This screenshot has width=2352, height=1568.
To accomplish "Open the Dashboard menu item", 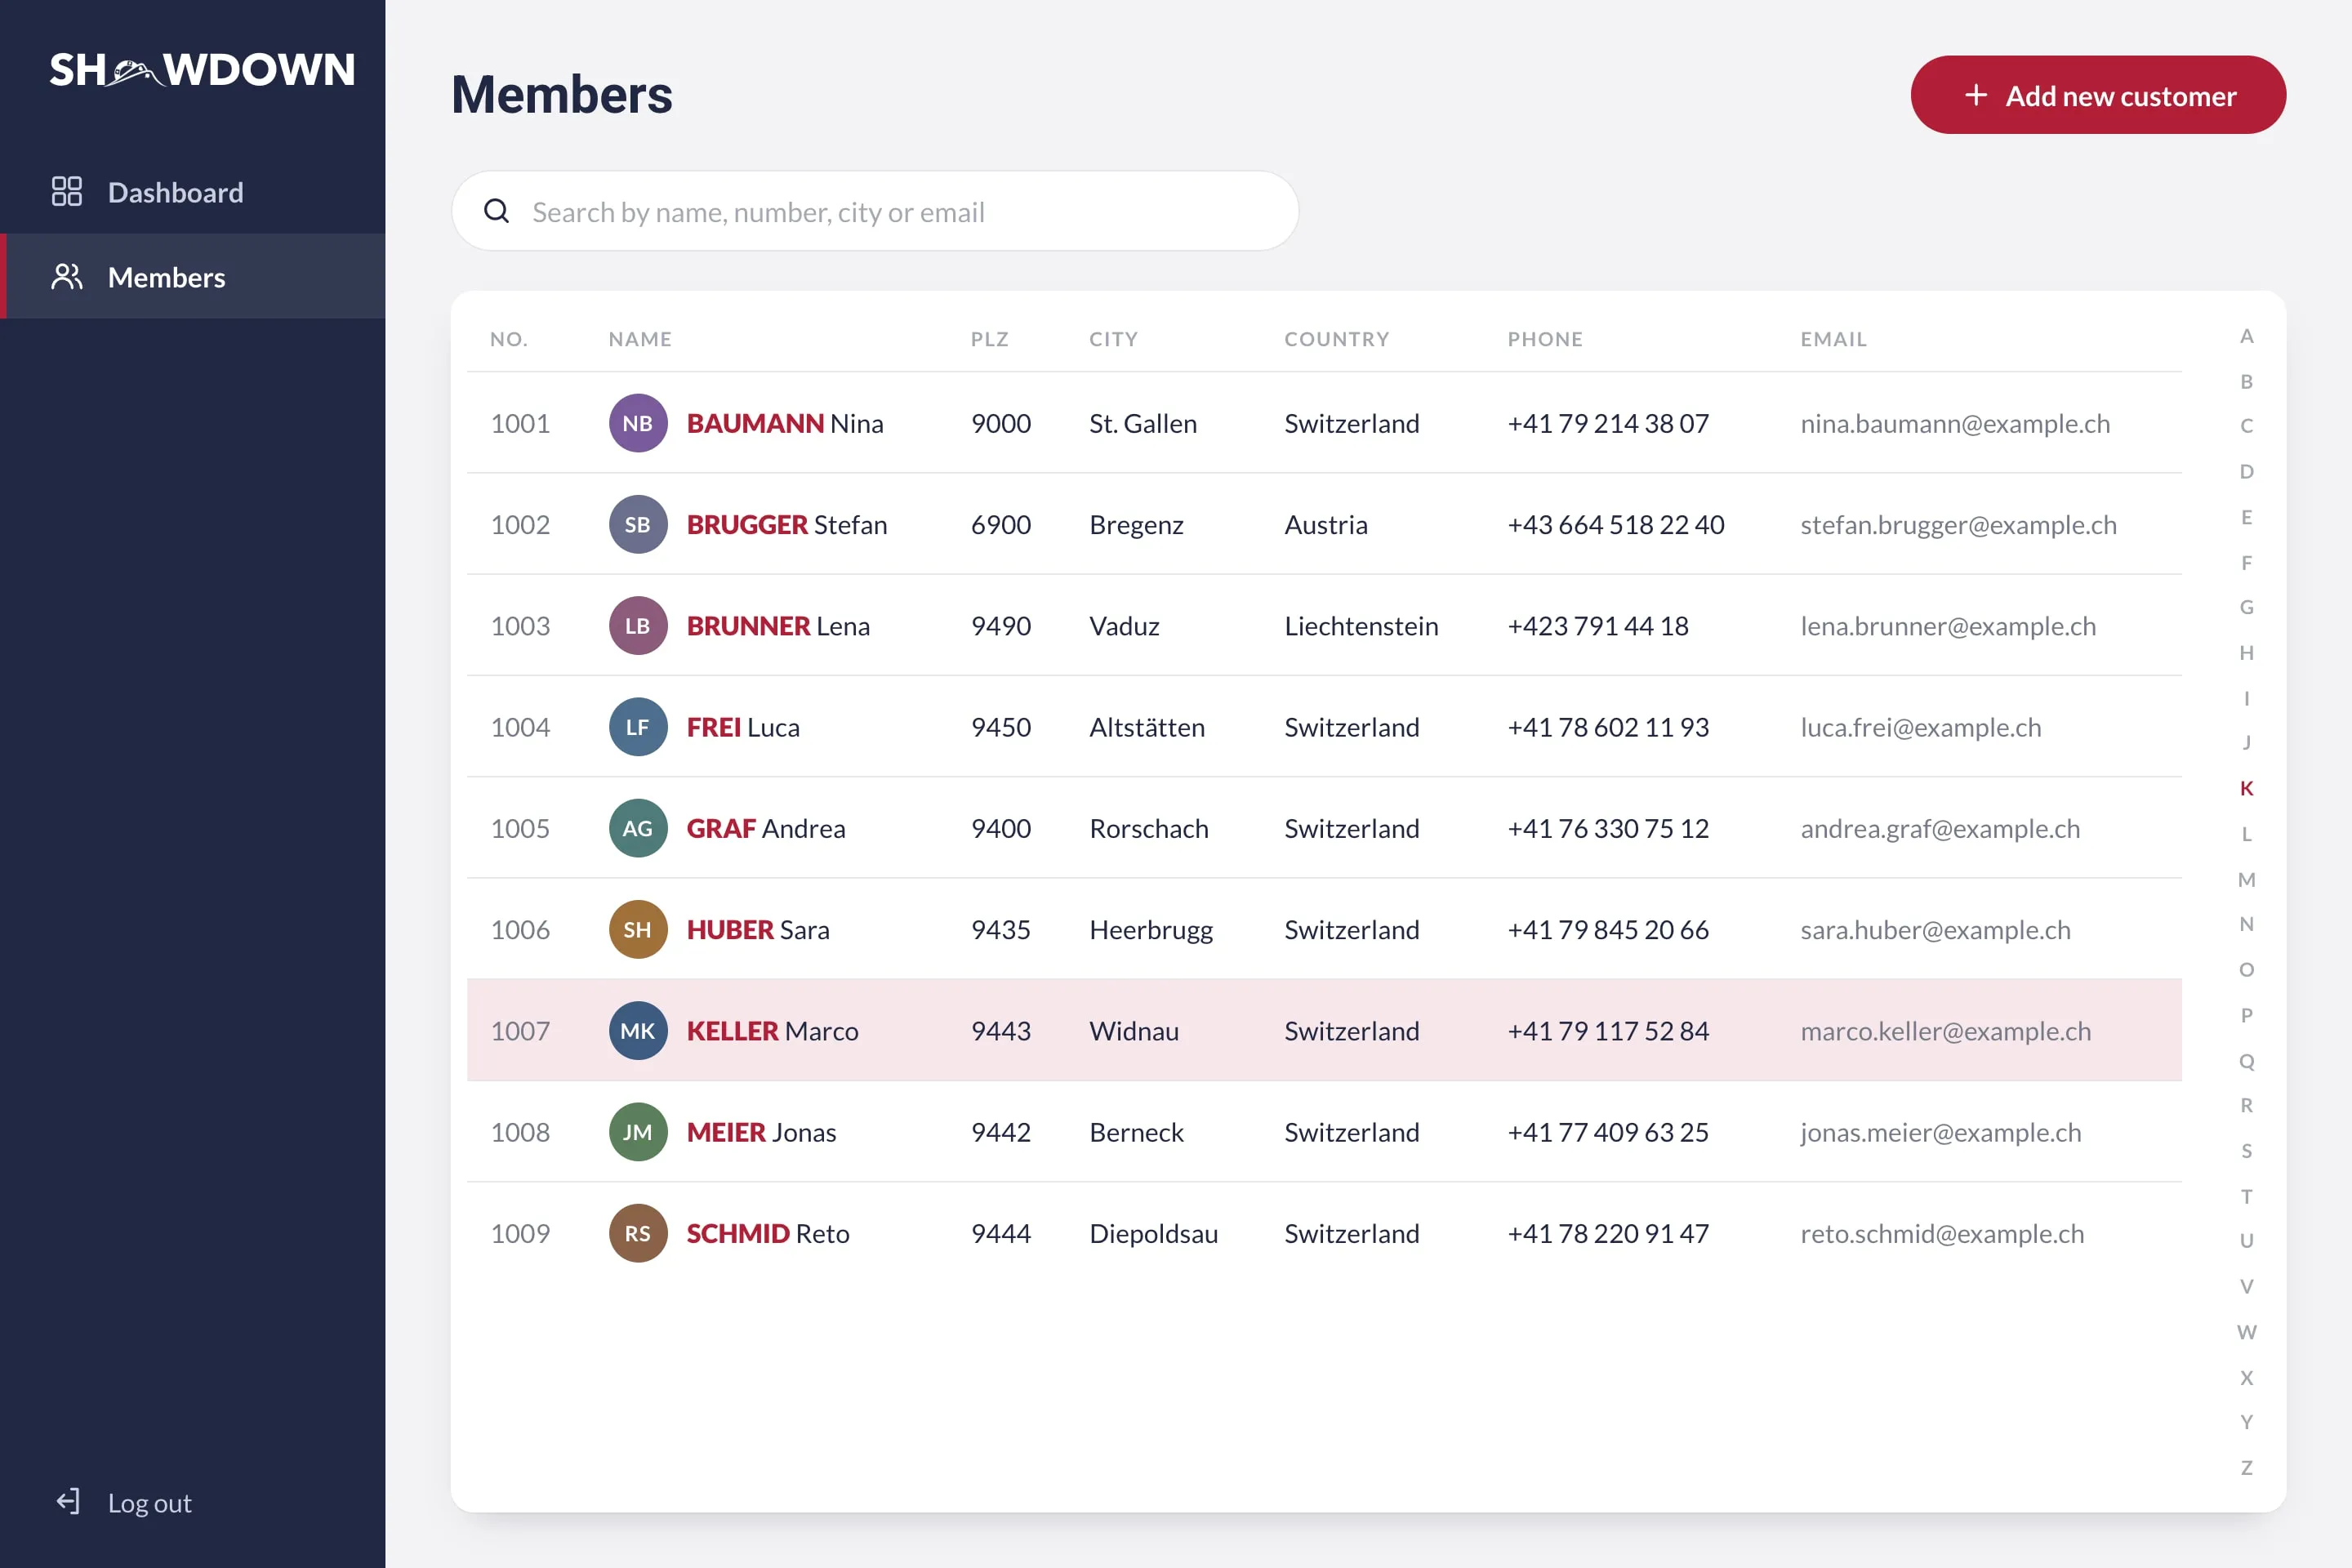I will [x=193, y=192].
